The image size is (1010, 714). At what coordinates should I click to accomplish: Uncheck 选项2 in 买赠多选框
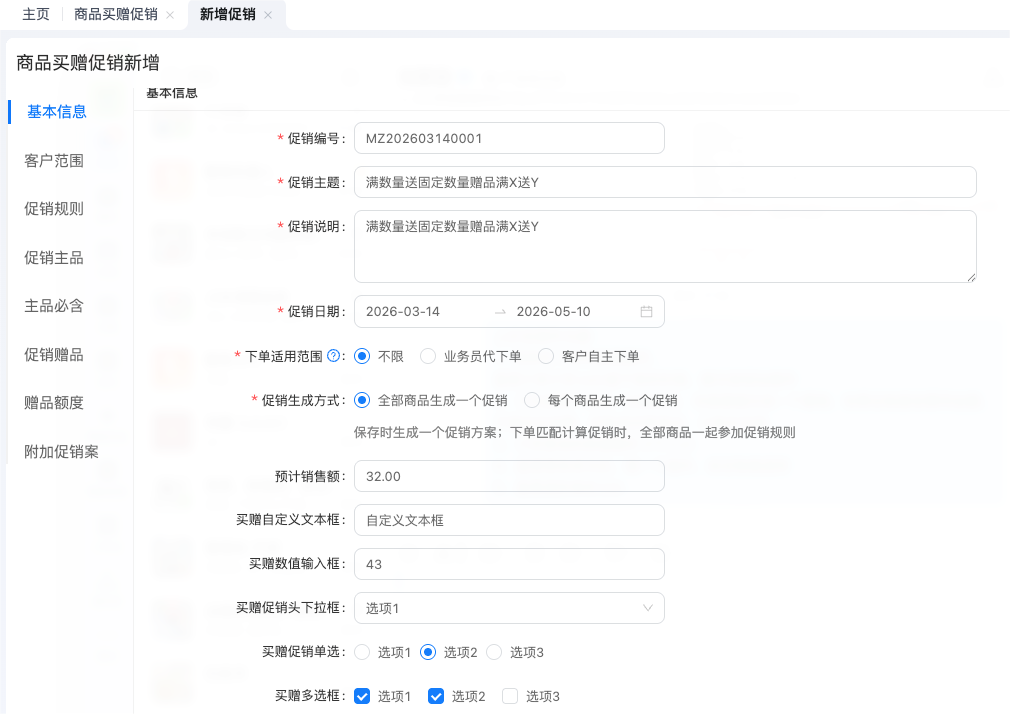(436, 696)
